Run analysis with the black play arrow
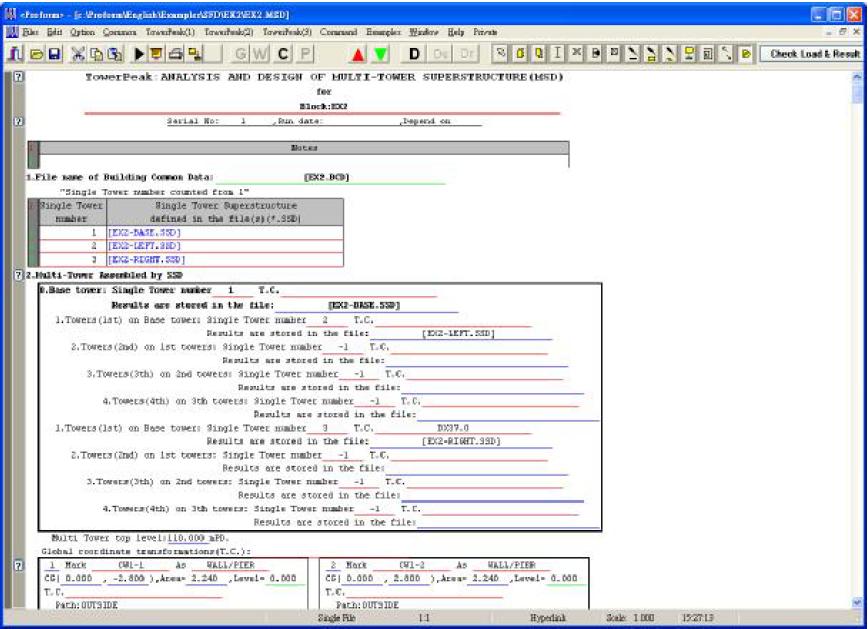 point(139,54)
